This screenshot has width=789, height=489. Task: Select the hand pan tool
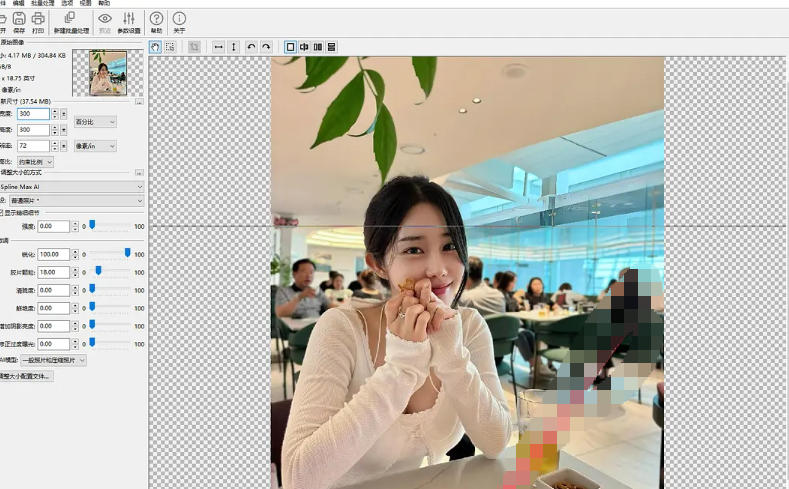point(156,47)
